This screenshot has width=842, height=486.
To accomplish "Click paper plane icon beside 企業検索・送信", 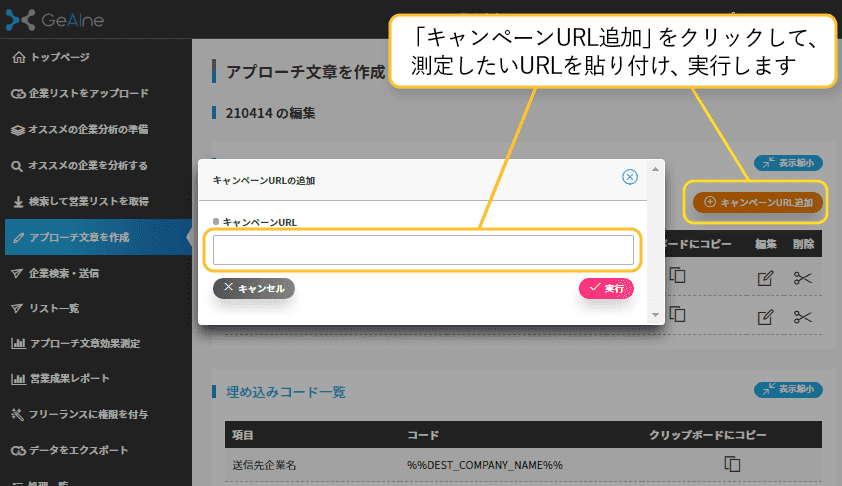I will pos(17,273).
